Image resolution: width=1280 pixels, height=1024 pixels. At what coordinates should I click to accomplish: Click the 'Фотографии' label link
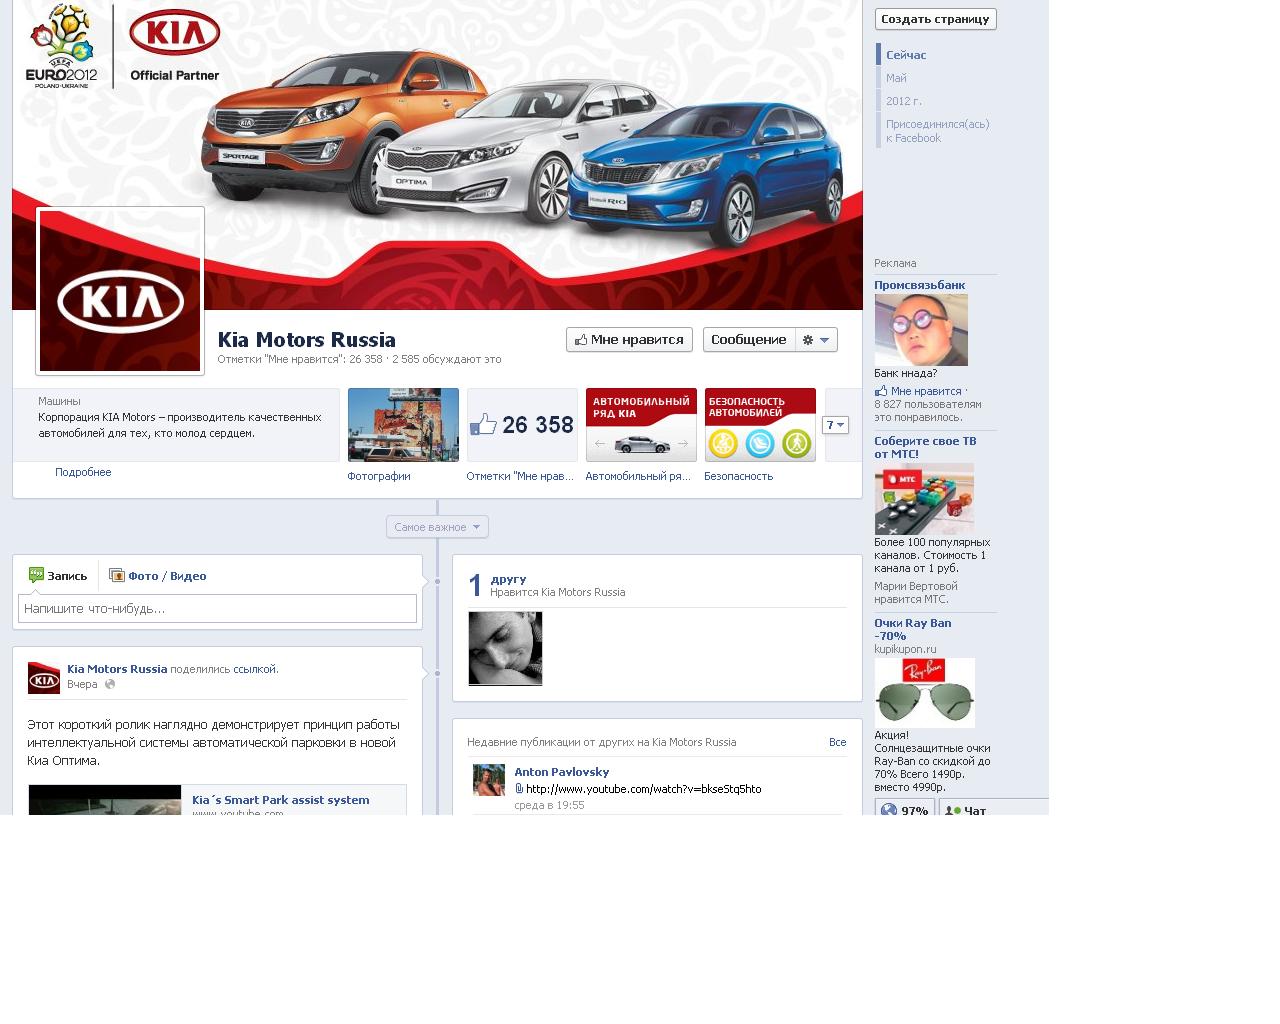point(379,476)
